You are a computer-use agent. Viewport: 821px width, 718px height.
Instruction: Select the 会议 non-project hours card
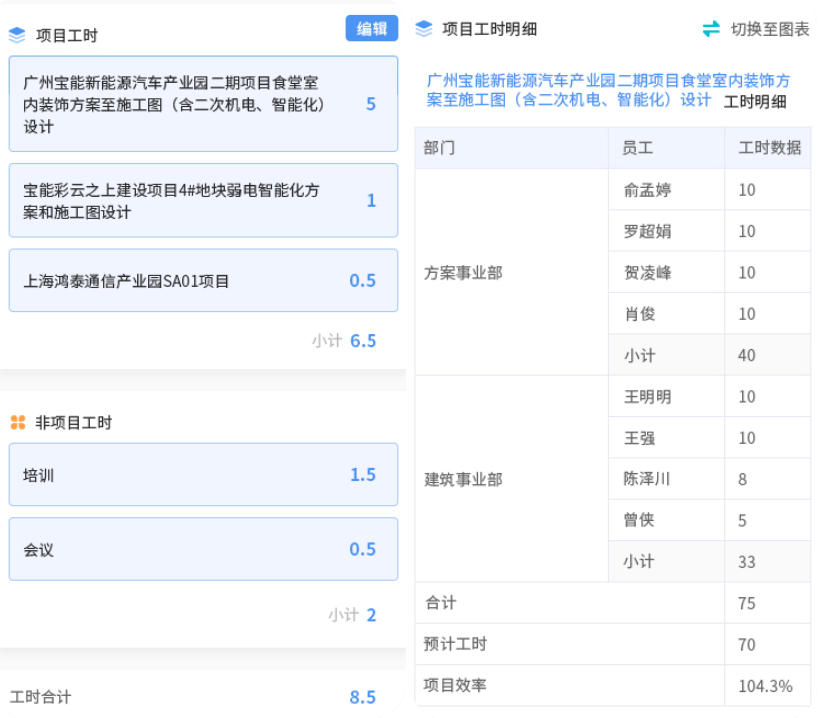[x=203, y=549]
